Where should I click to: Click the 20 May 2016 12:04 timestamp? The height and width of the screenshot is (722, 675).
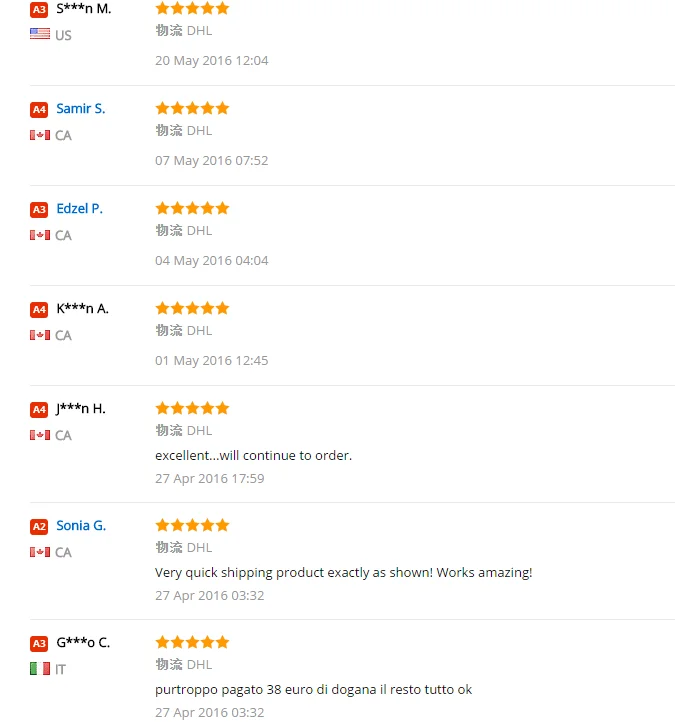click(x=211, y=60)
